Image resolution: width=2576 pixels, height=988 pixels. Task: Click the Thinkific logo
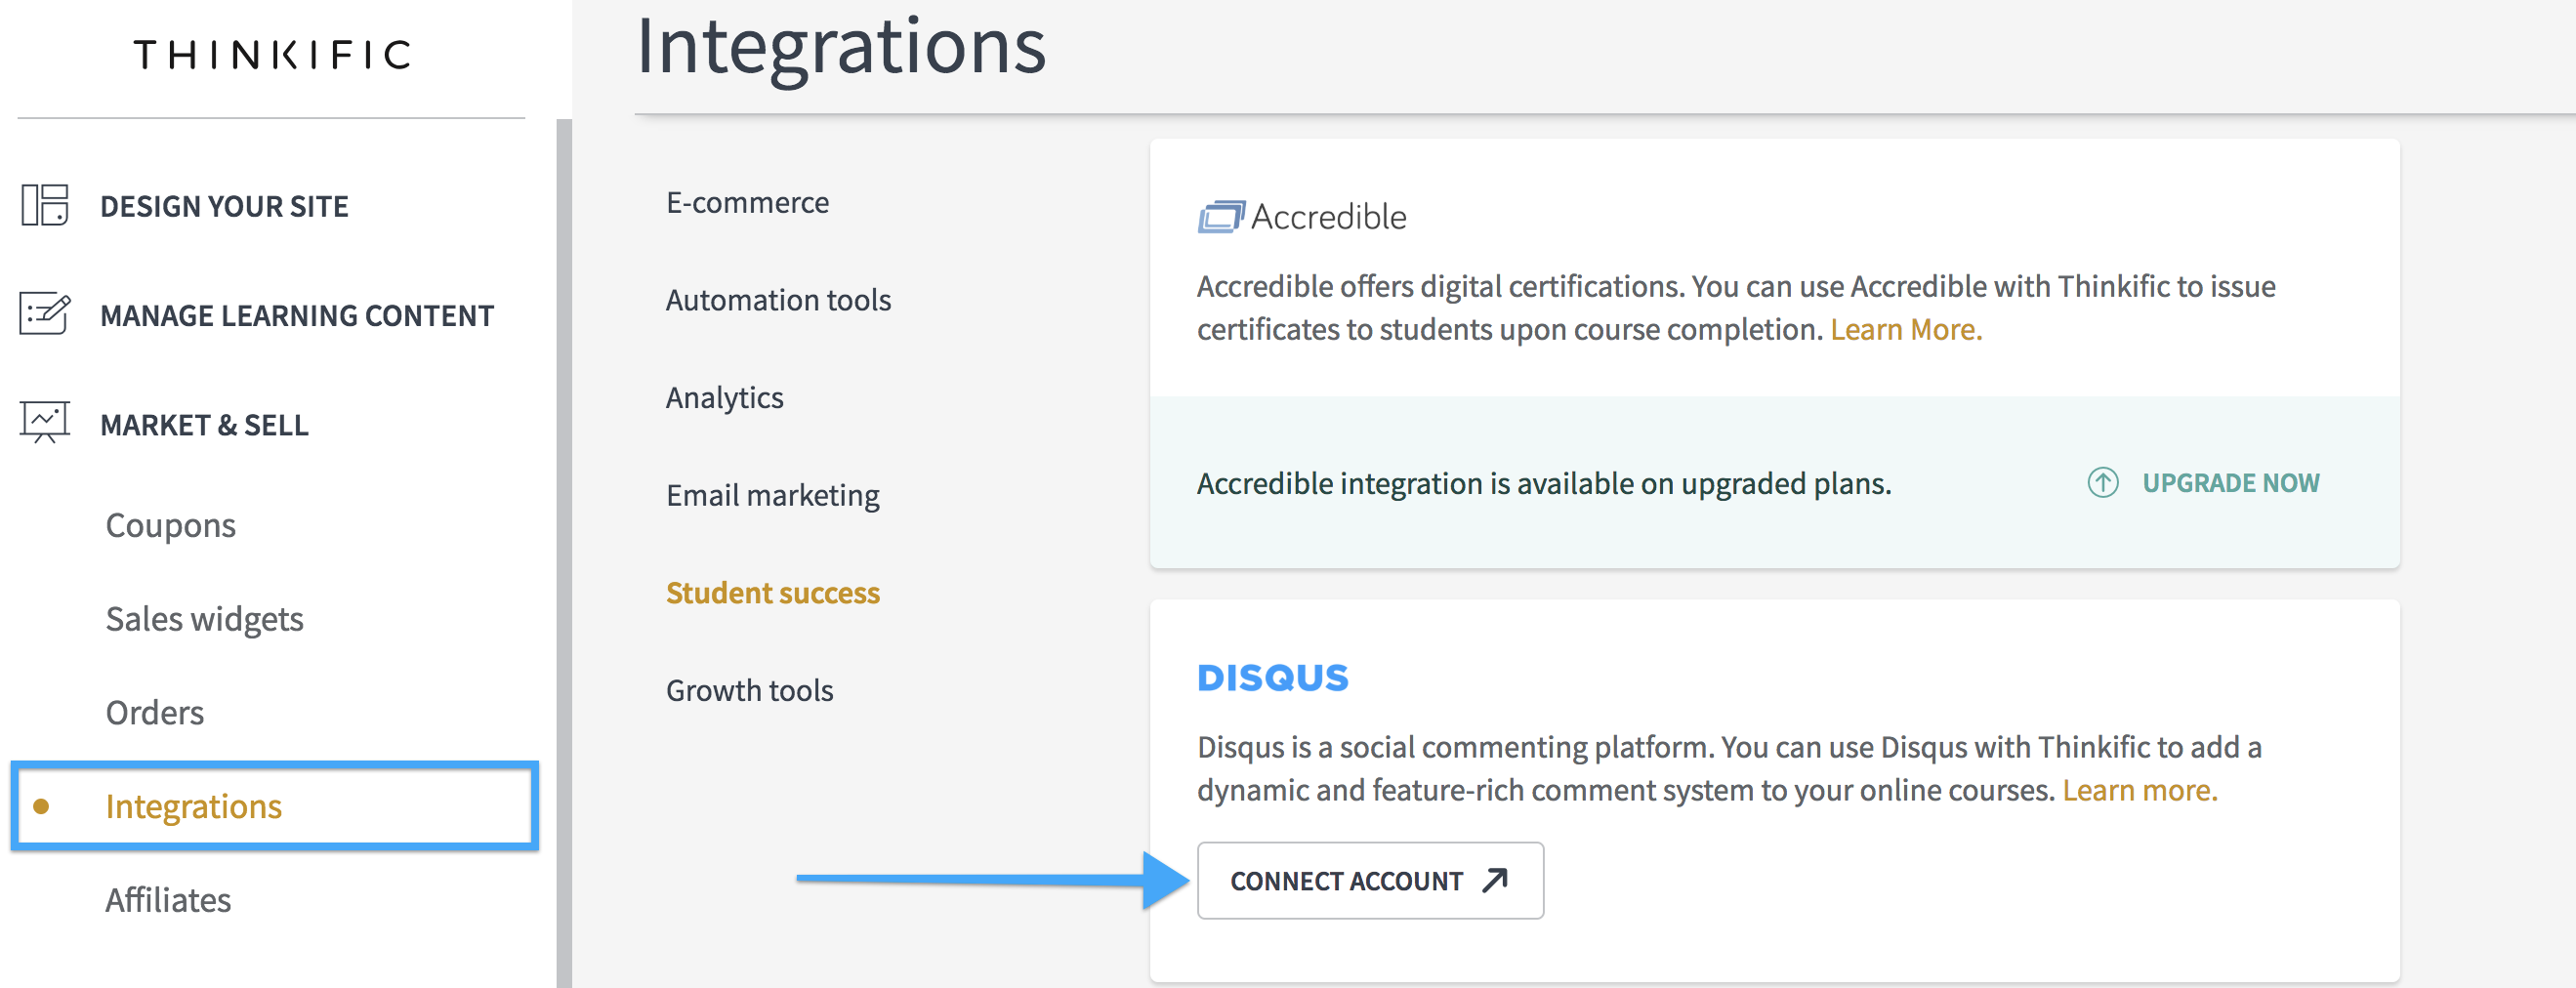(272, 54)
